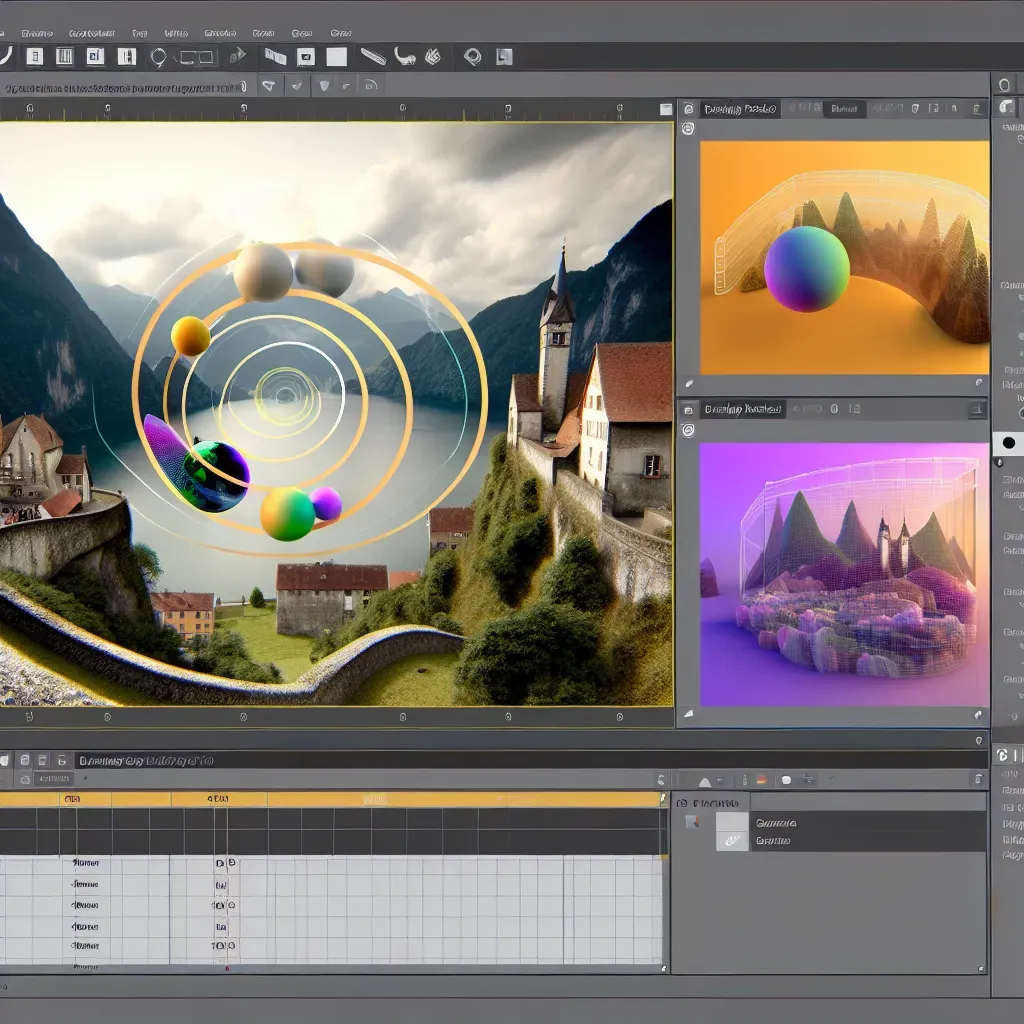Open the last menu in the menu bar
The width and height of the screenshot is (1024, 1024).
coord(341,33)
